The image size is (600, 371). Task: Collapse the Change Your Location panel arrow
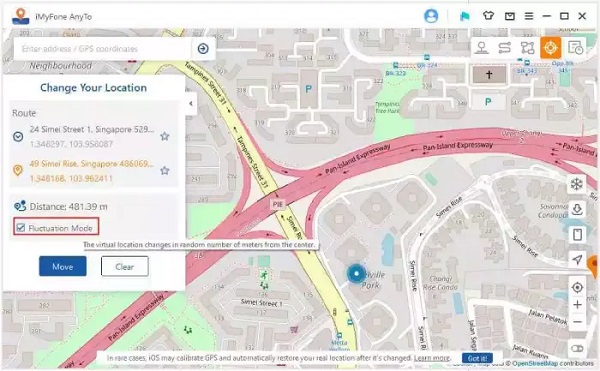pos(191,103)
